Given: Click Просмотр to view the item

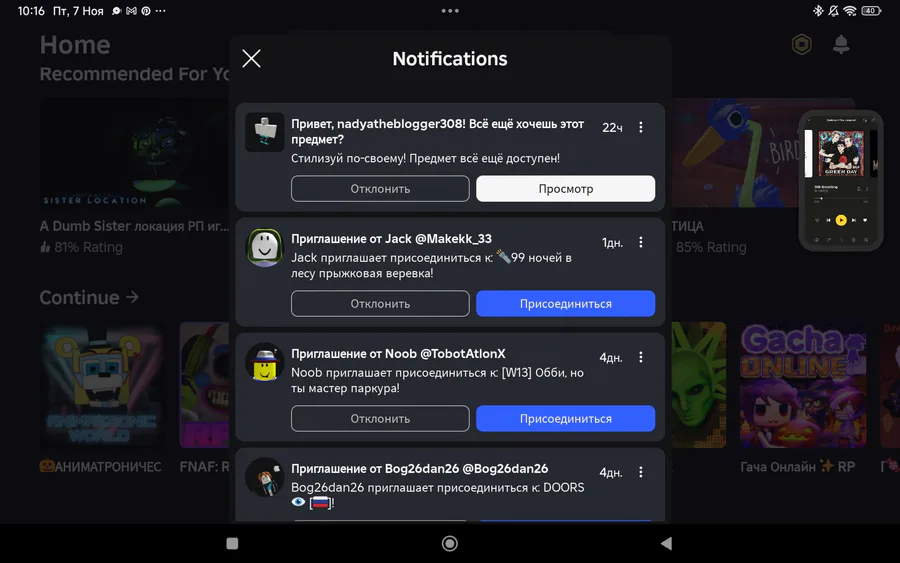Looking at the screenshot, I should (565, 189).
